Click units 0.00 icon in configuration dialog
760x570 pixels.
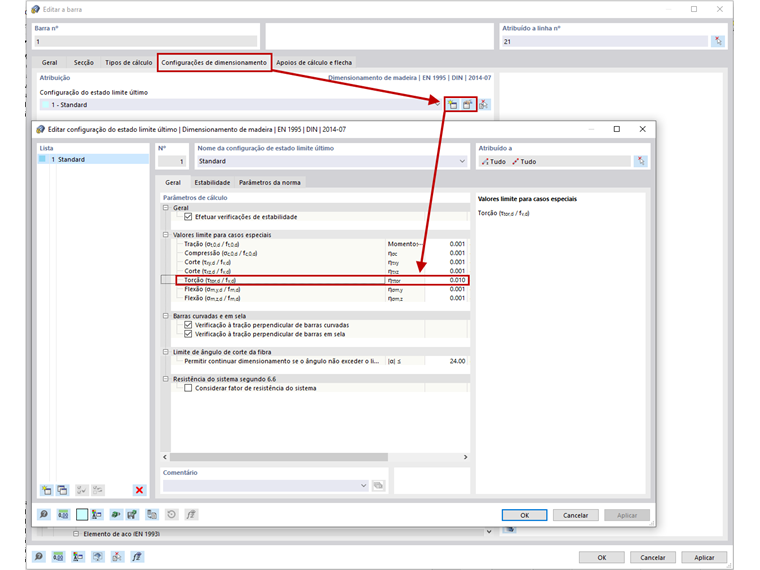coord(63,514)
